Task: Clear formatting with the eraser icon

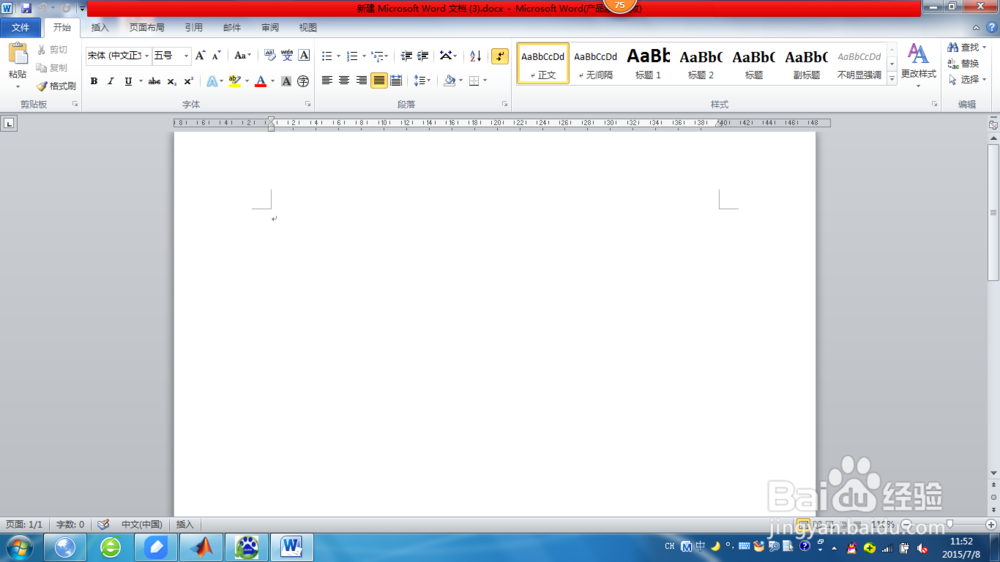Action: click(x=270, y=56)
